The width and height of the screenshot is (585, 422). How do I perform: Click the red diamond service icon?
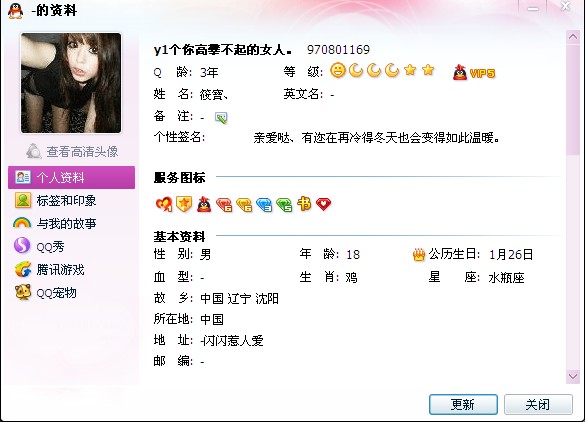pyautogui.click(x=224, y=204)
